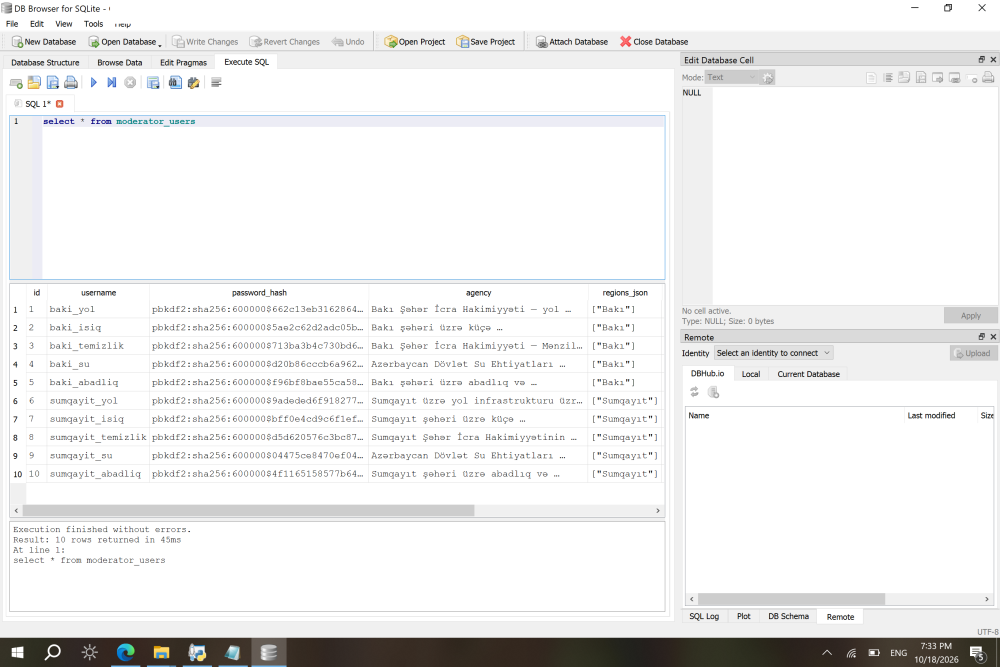Open the Identity selection dropdown
1000x667 pixels.
tap(773, 353)
